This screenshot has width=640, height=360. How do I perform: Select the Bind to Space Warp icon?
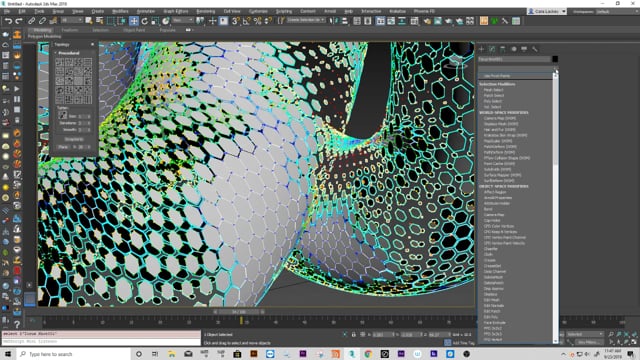pos(53,21)
